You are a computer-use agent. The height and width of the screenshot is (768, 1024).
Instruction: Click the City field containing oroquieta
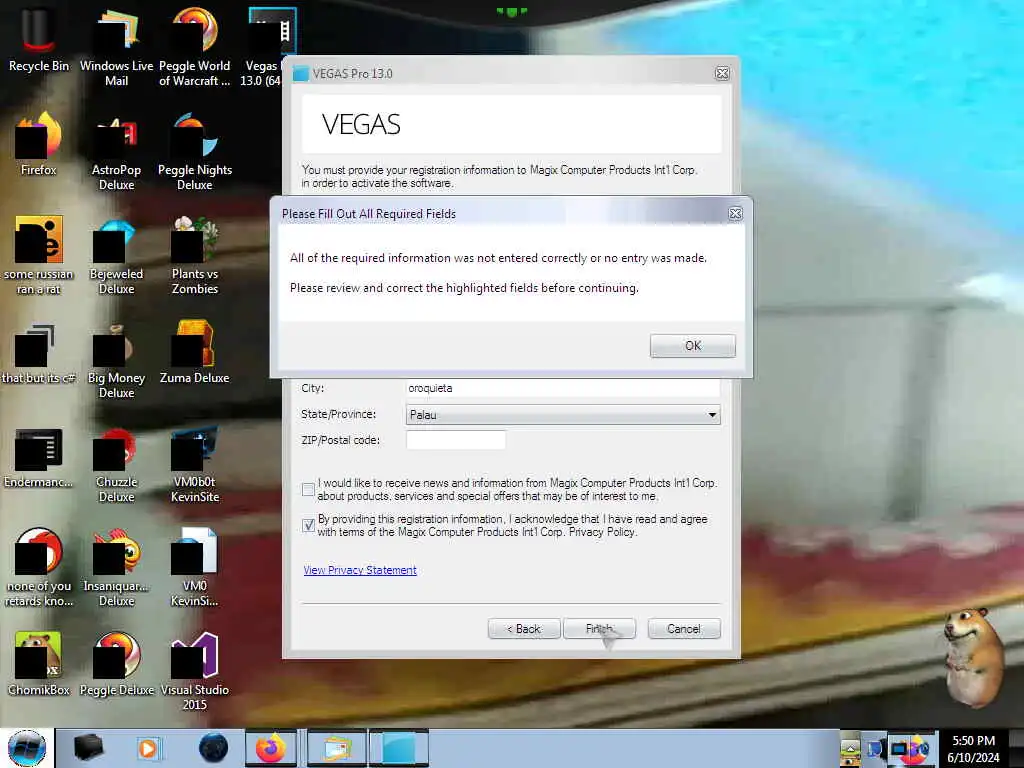tap(563, 388)
